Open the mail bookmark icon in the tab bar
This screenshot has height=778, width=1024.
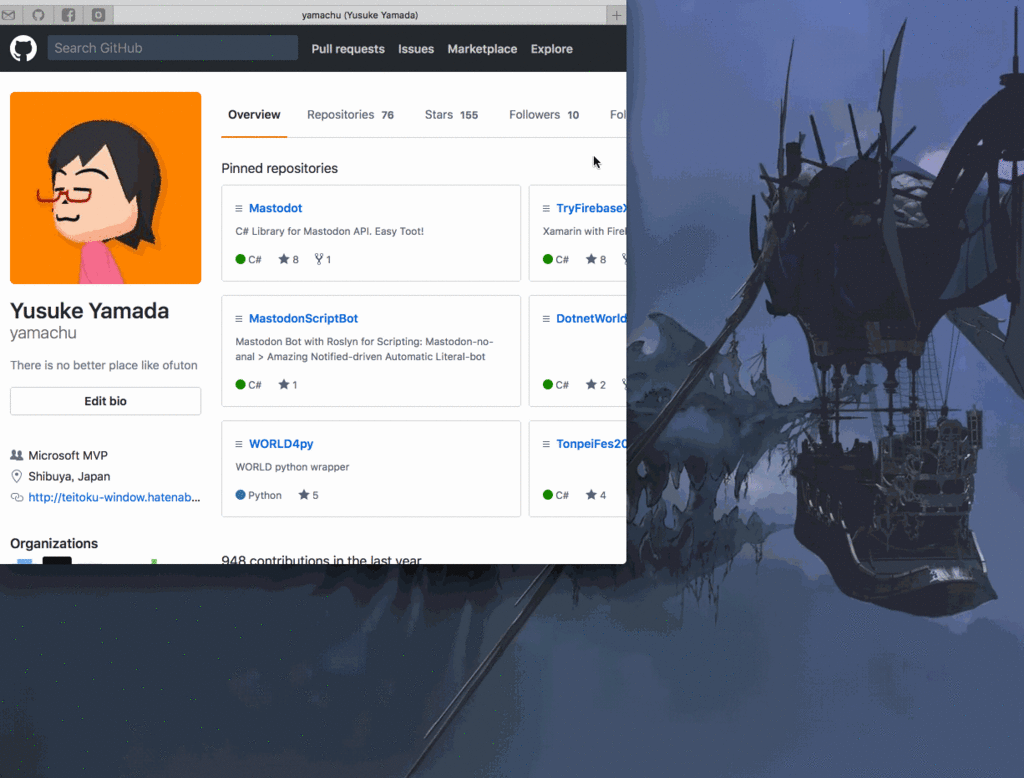pos(8,14)
